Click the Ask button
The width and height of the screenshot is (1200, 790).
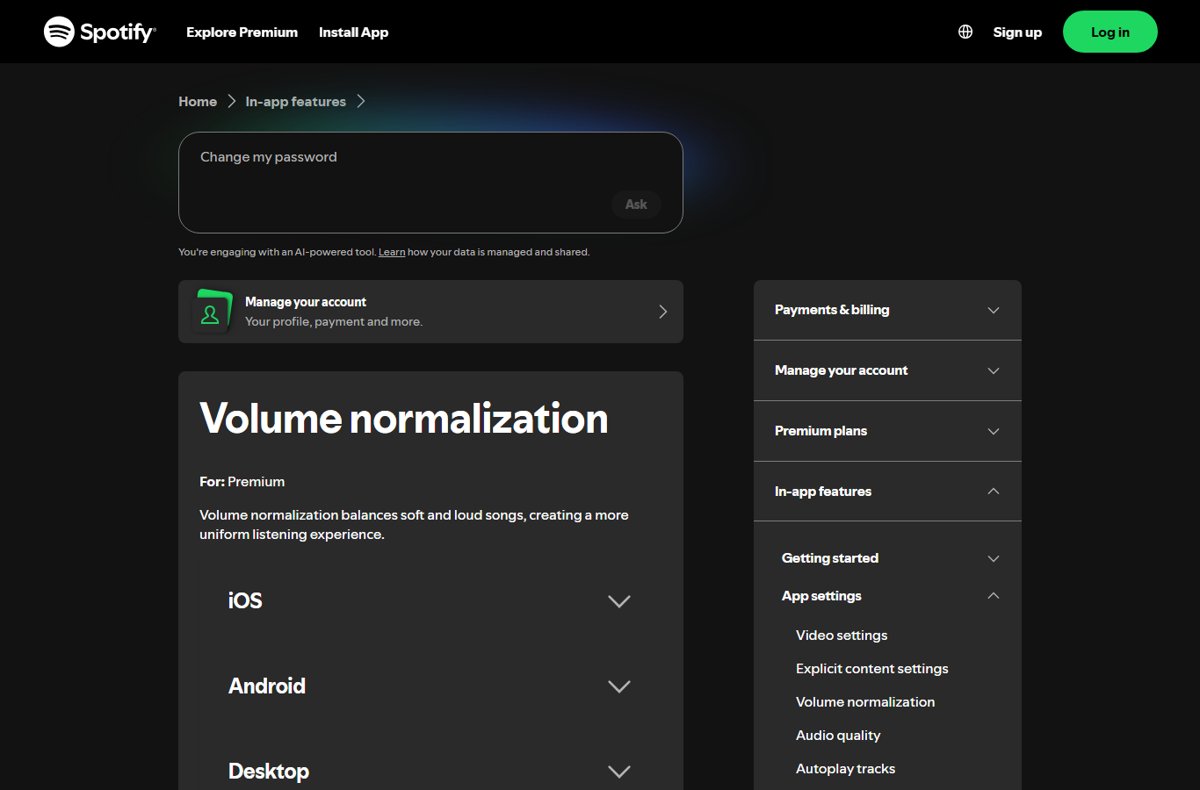pyautogui.click(x=636, y=204)
